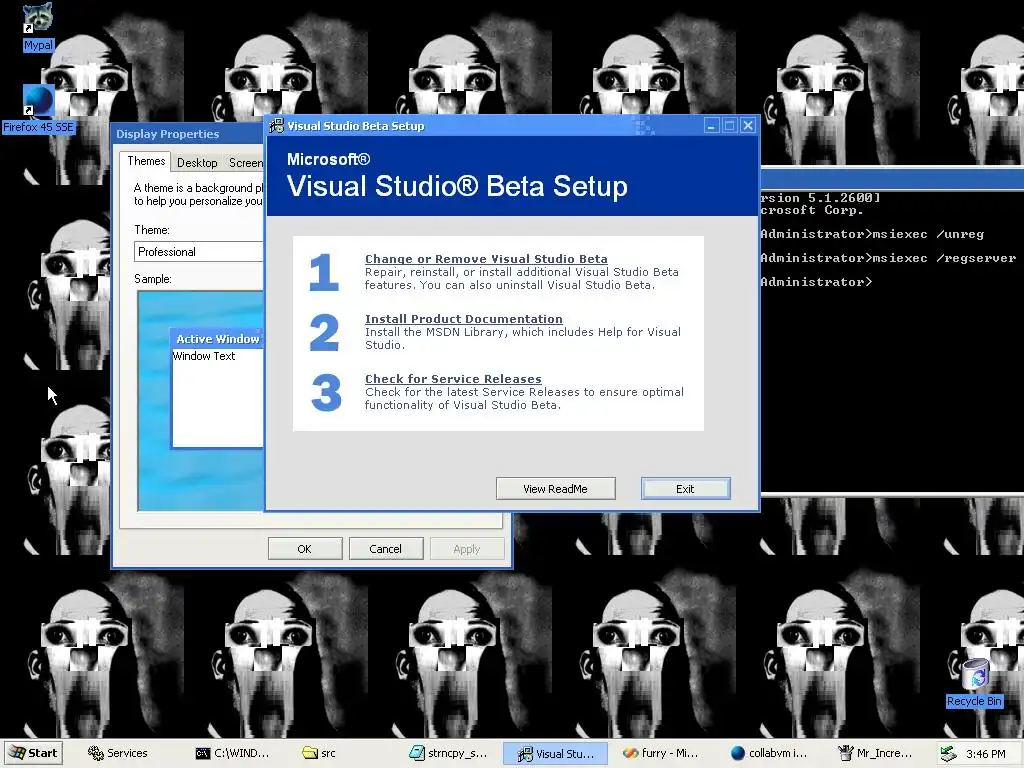Switch to the C:\WIND... command prompt taskbar item
1024x768 pixels.
tap(233, 753)
